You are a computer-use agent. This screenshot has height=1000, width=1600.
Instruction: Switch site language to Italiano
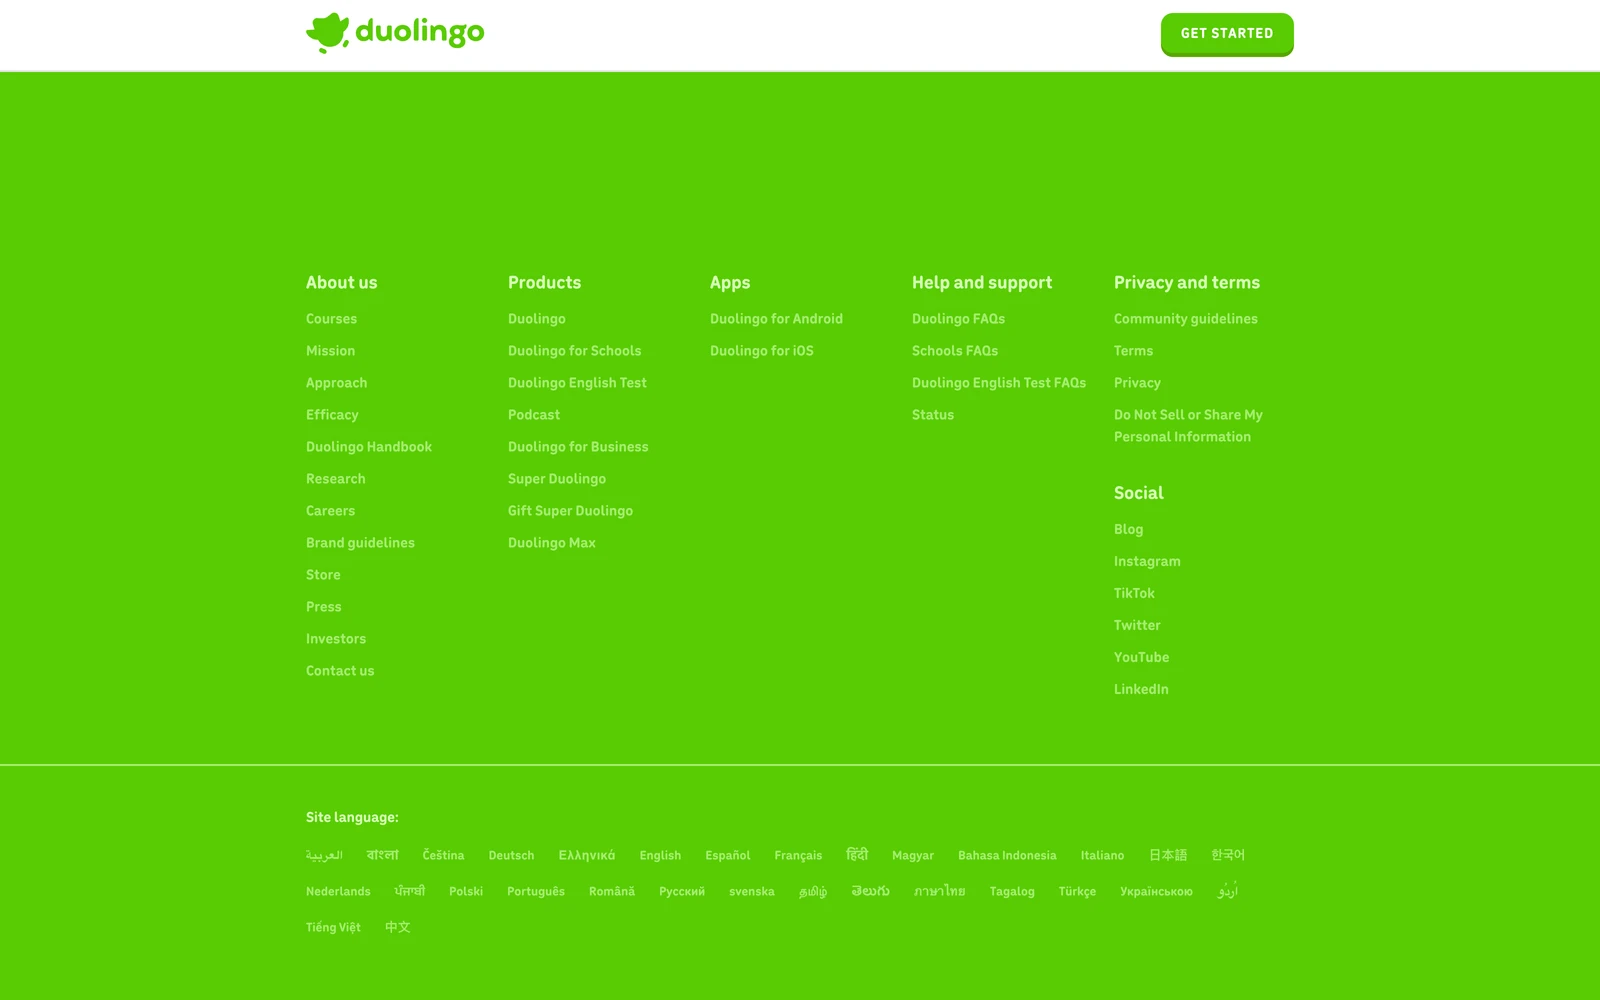click(x=1102, y=856)
